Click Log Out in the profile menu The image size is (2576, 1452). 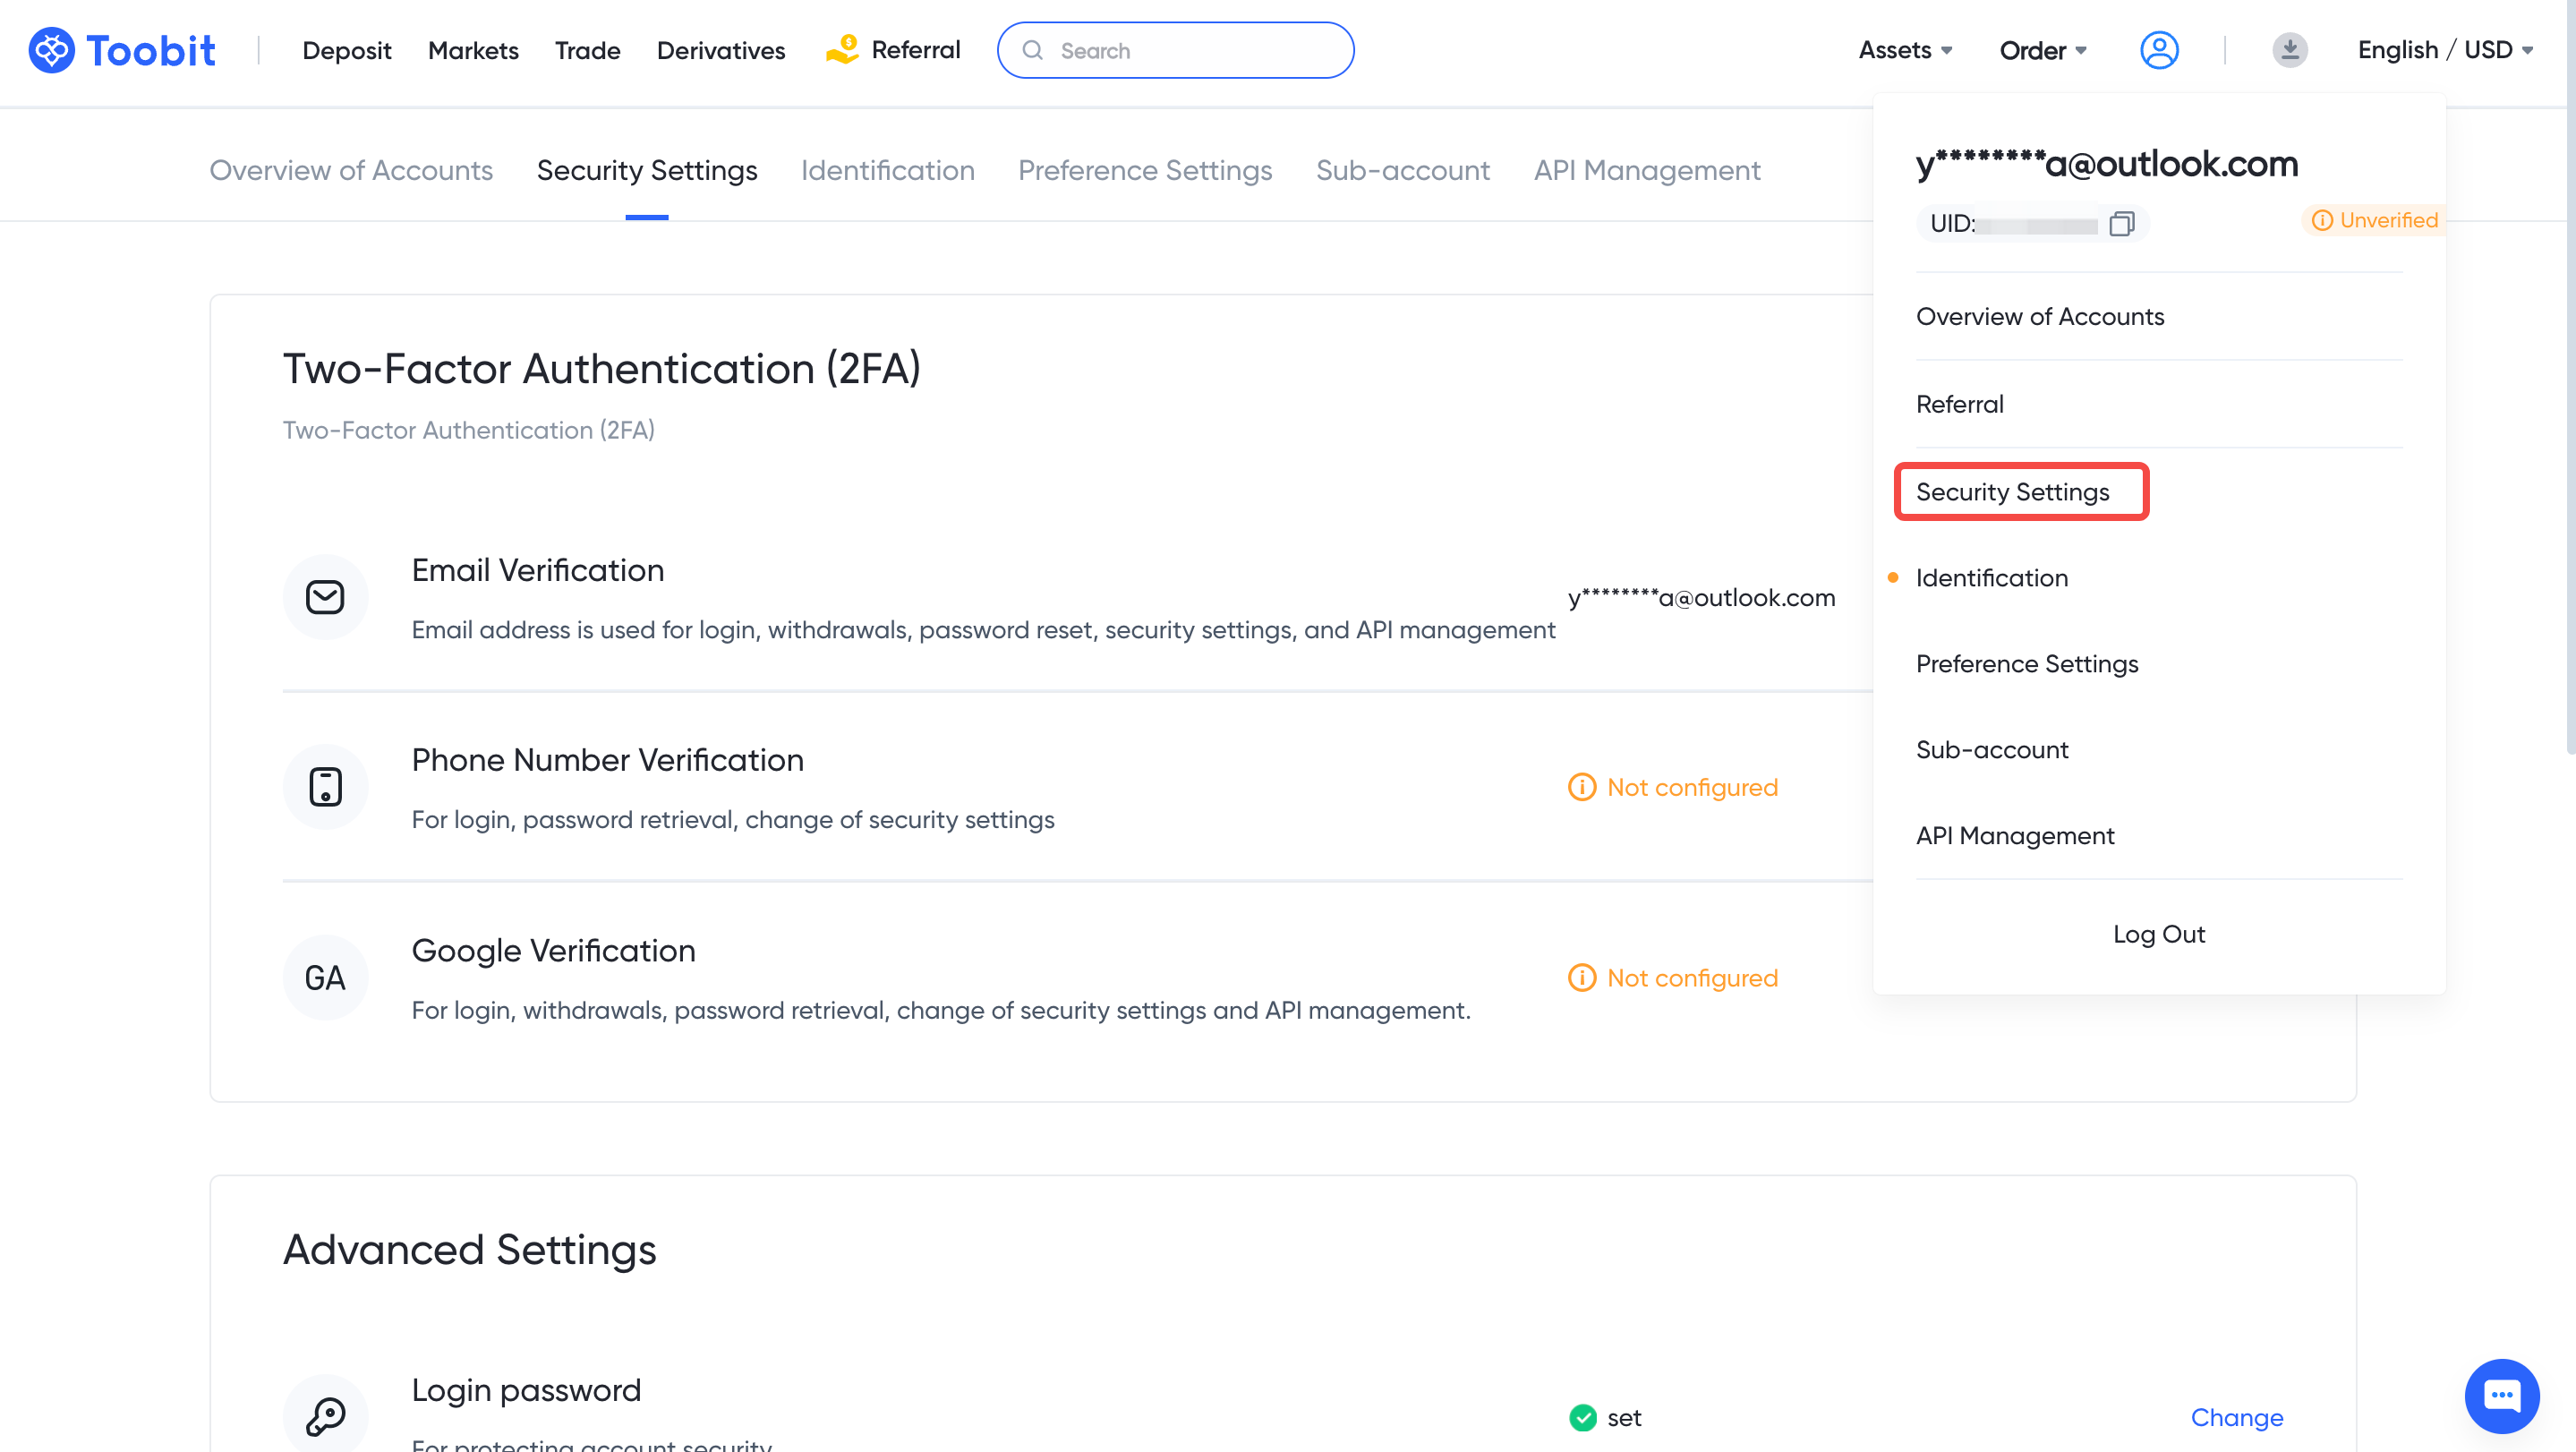tap(2158, 934)
